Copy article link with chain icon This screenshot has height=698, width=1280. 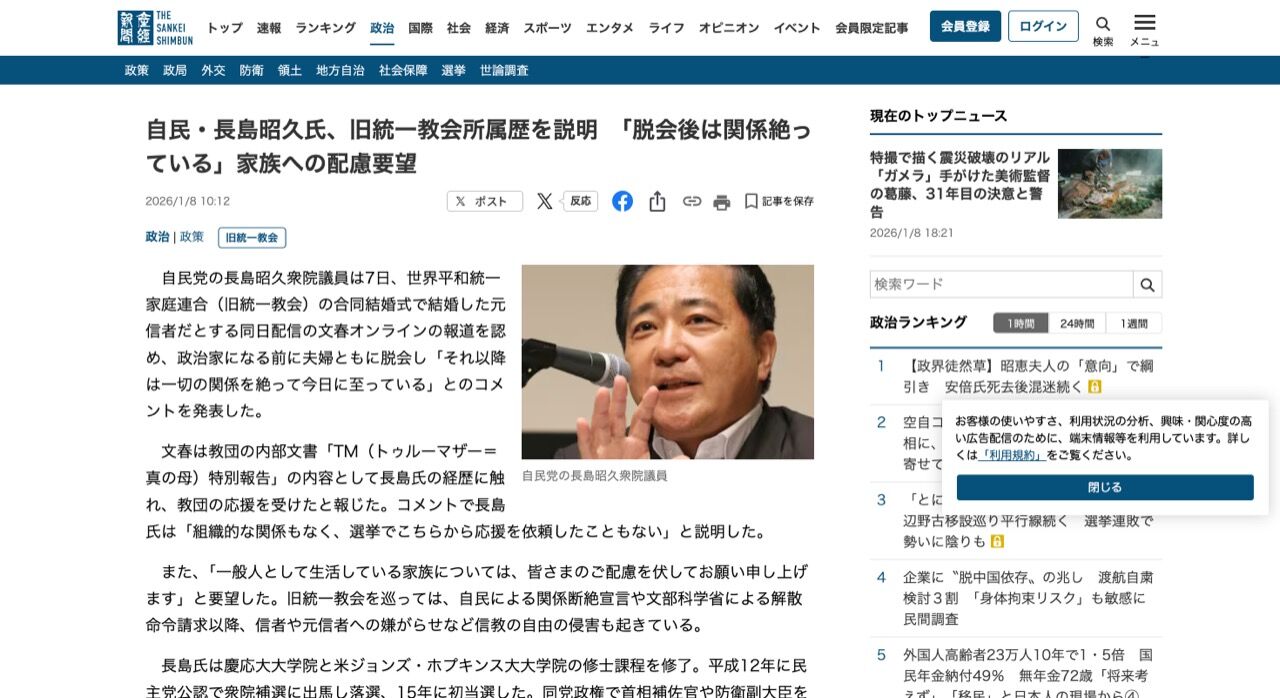coord(692,201)
